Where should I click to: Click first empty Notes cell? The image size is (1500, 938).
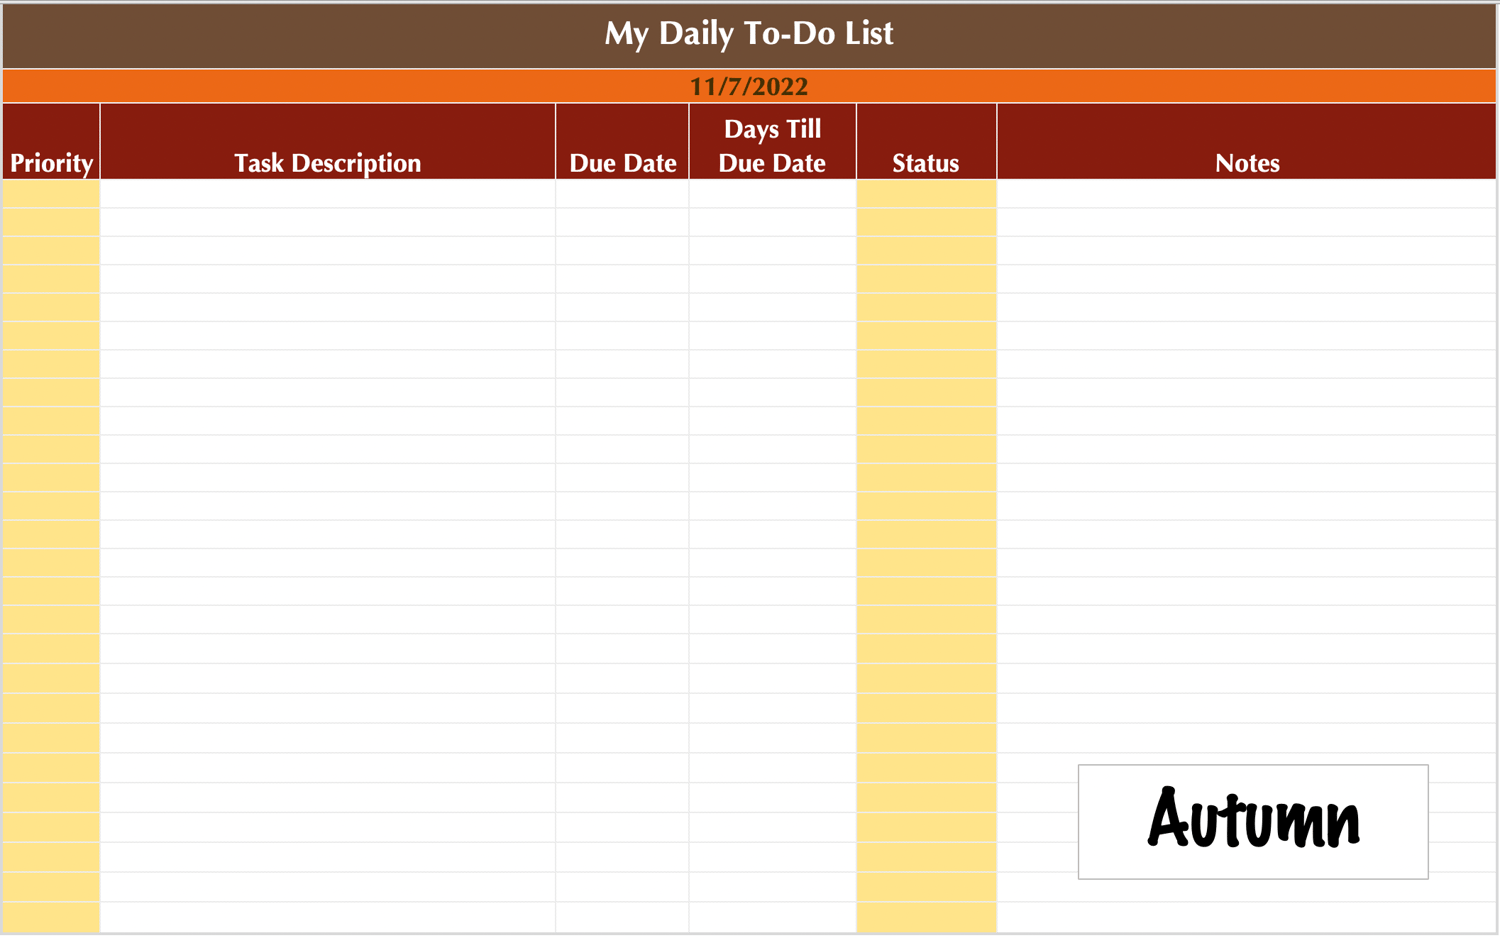coord(1247,194)
